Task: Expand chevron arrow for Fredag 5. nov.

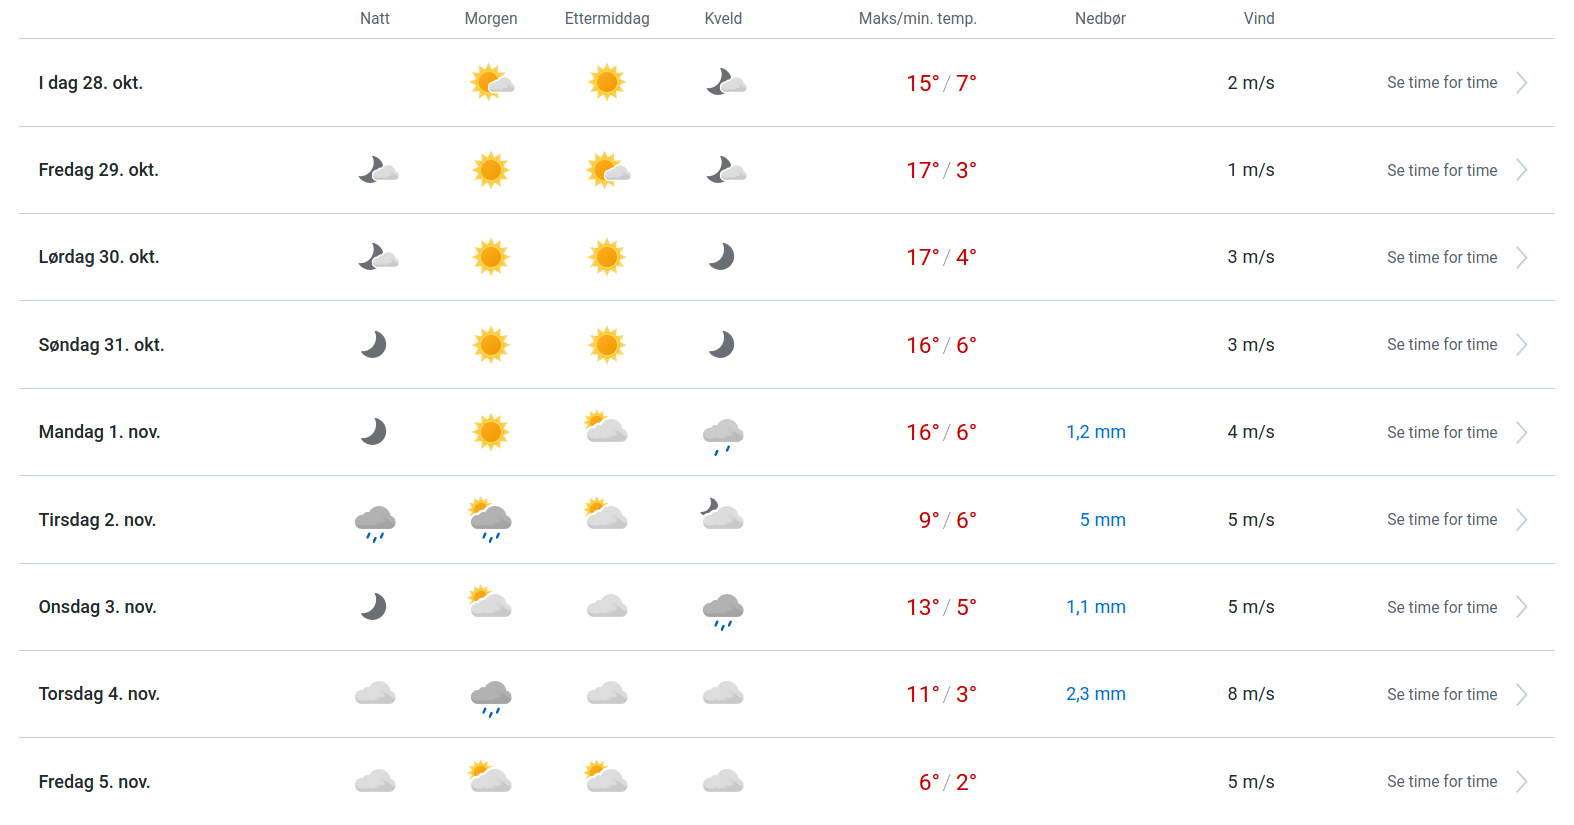Action: click(1521, 782)
